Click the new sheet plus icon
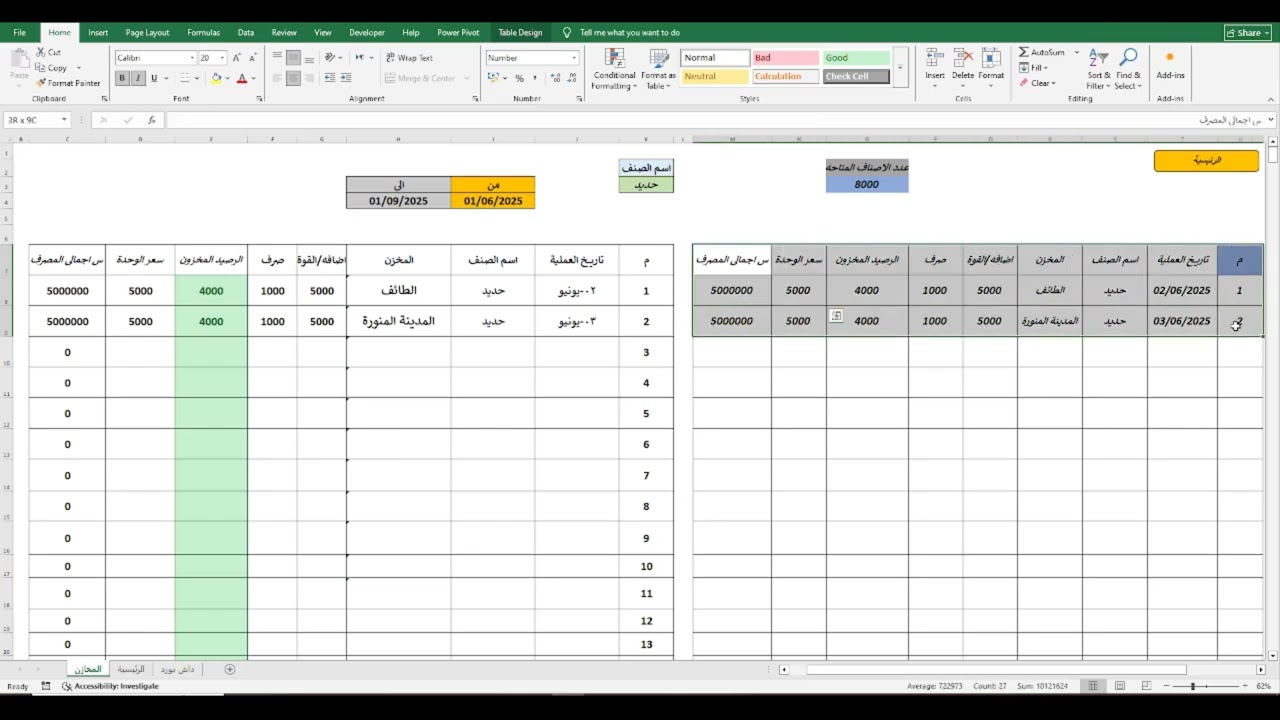1280x720 pixels. pos(230,669)
